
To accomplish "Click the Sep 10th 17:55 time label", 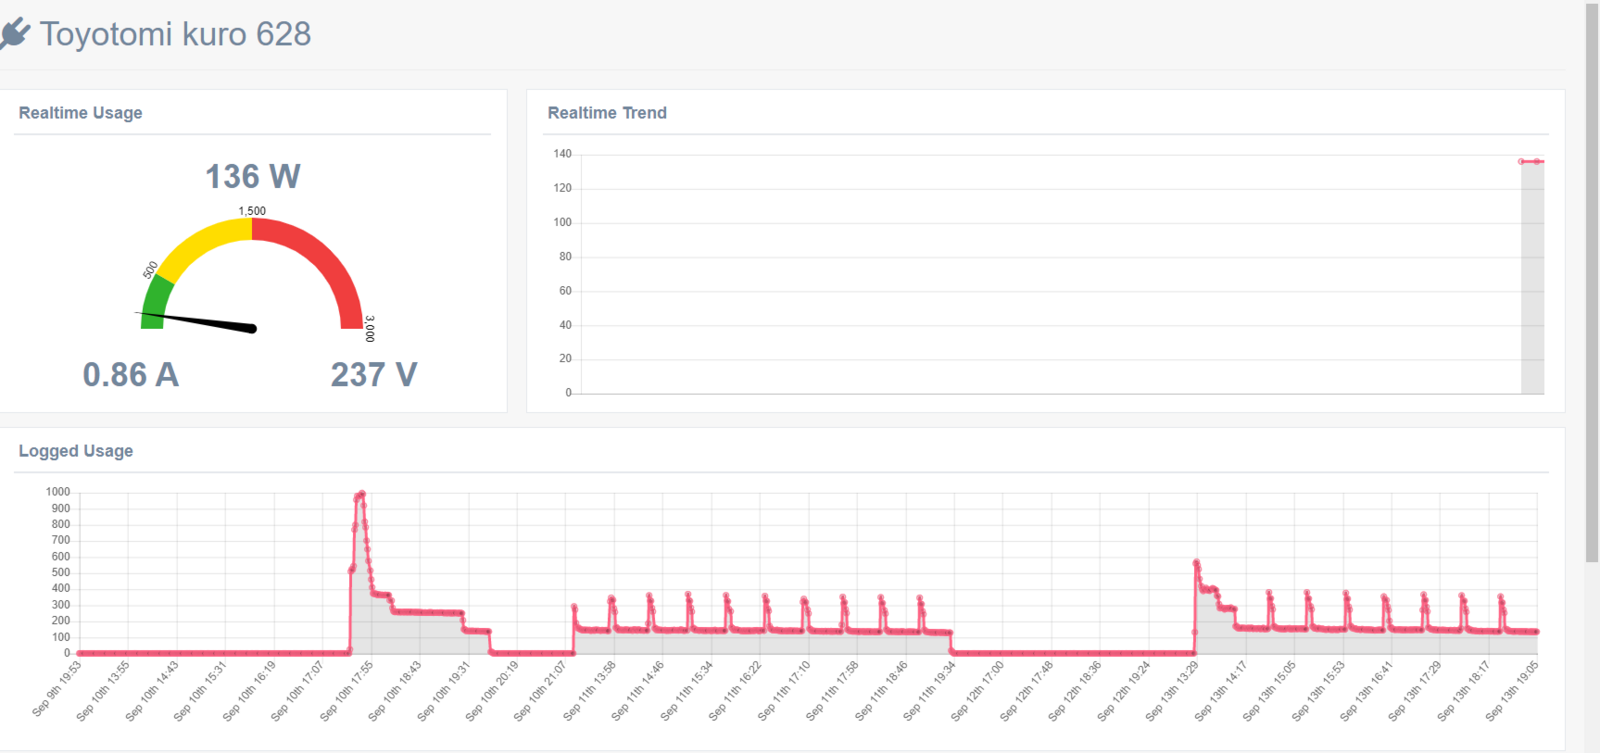I will pos(346,691).
